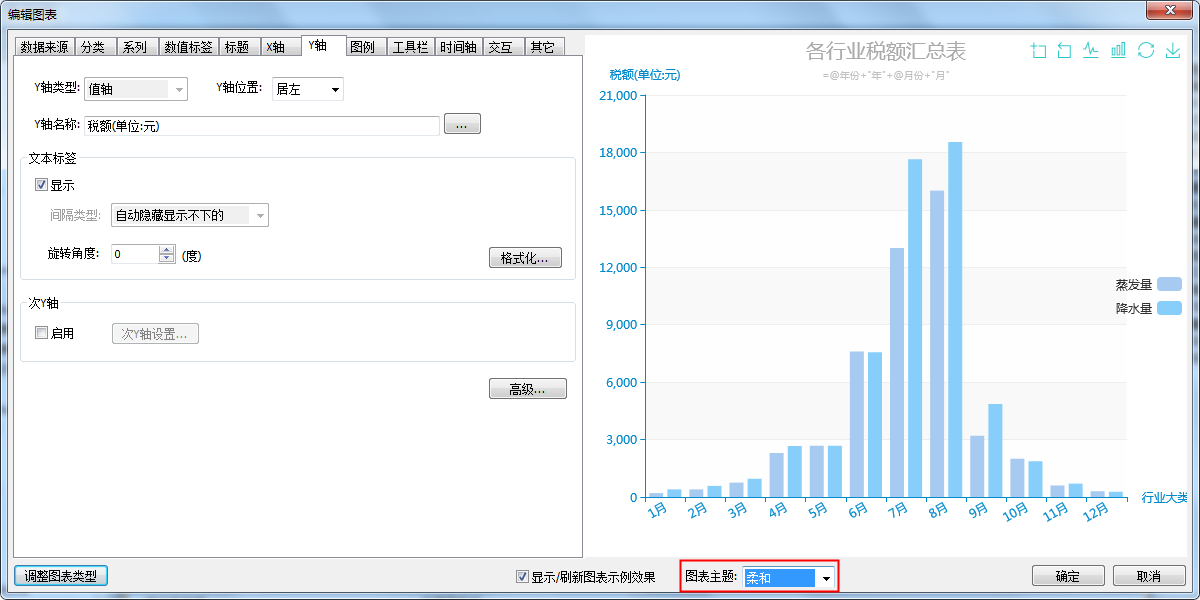
Task: Click the restore refresh icon on chart
Action: pyautogui.click(x=1146, y=50)
